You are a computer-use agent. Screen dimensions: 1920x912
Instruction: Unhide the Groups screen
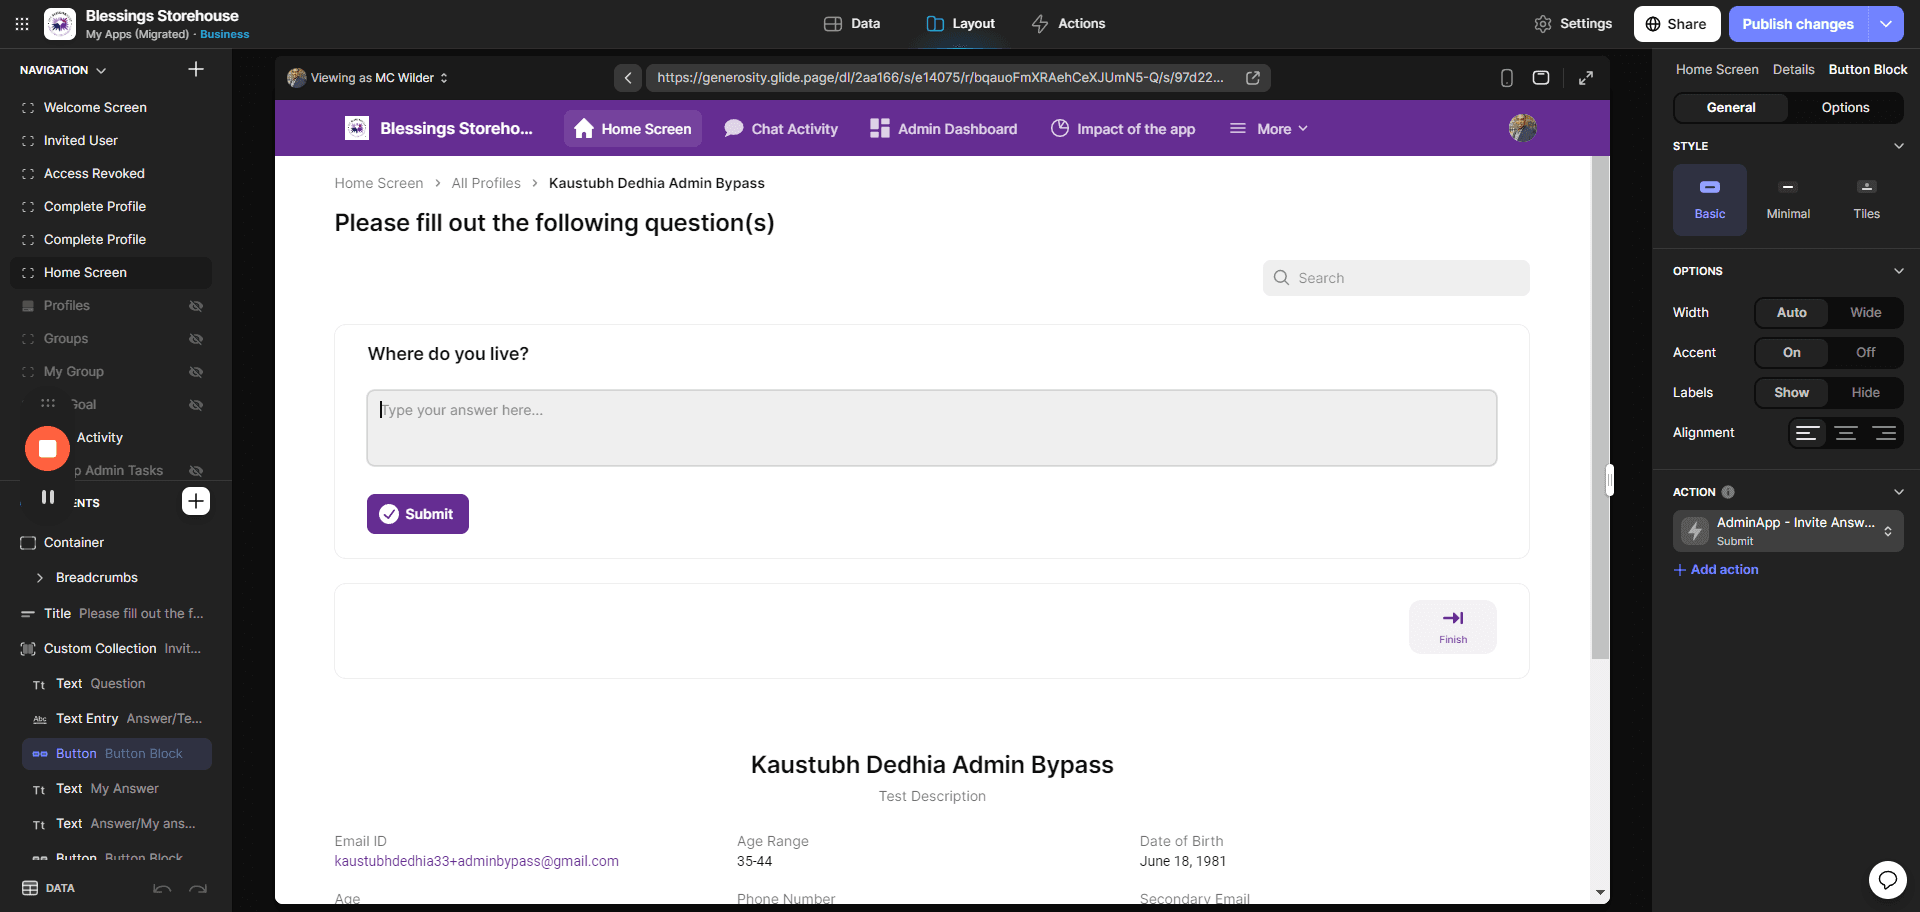tap(196, 339)
